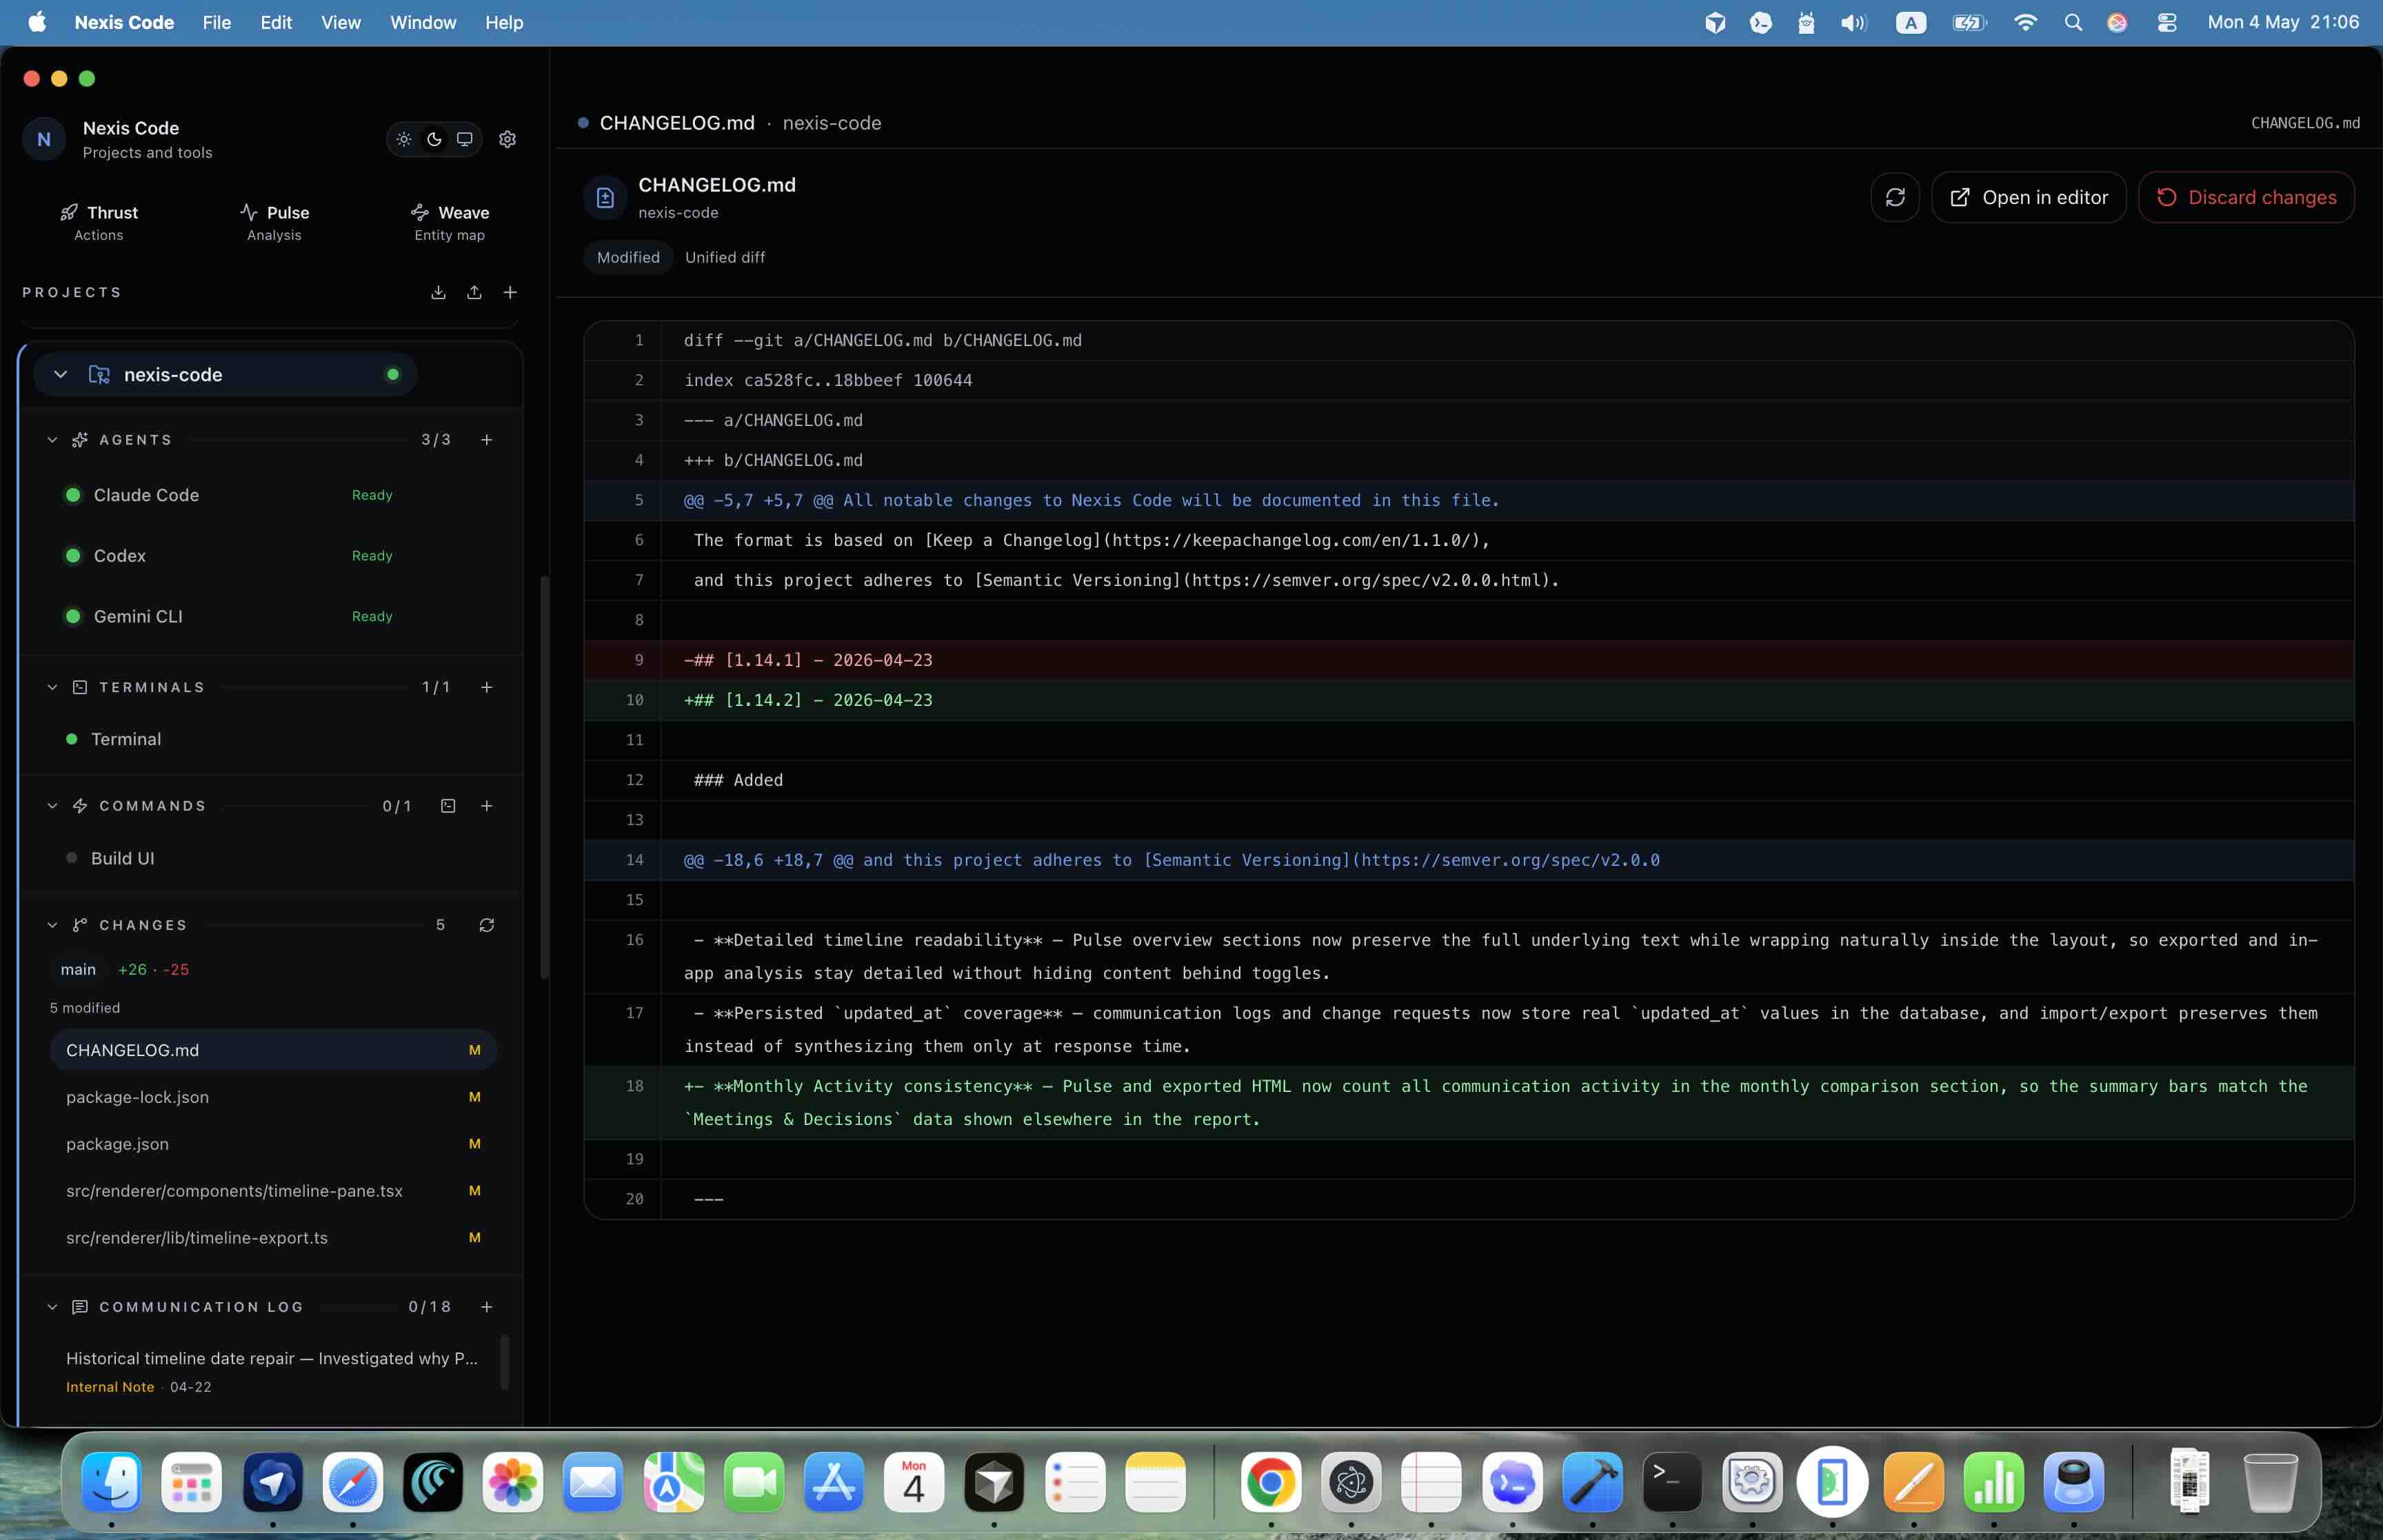
Task: Select the Modified badge
Action: click(628, 257)
